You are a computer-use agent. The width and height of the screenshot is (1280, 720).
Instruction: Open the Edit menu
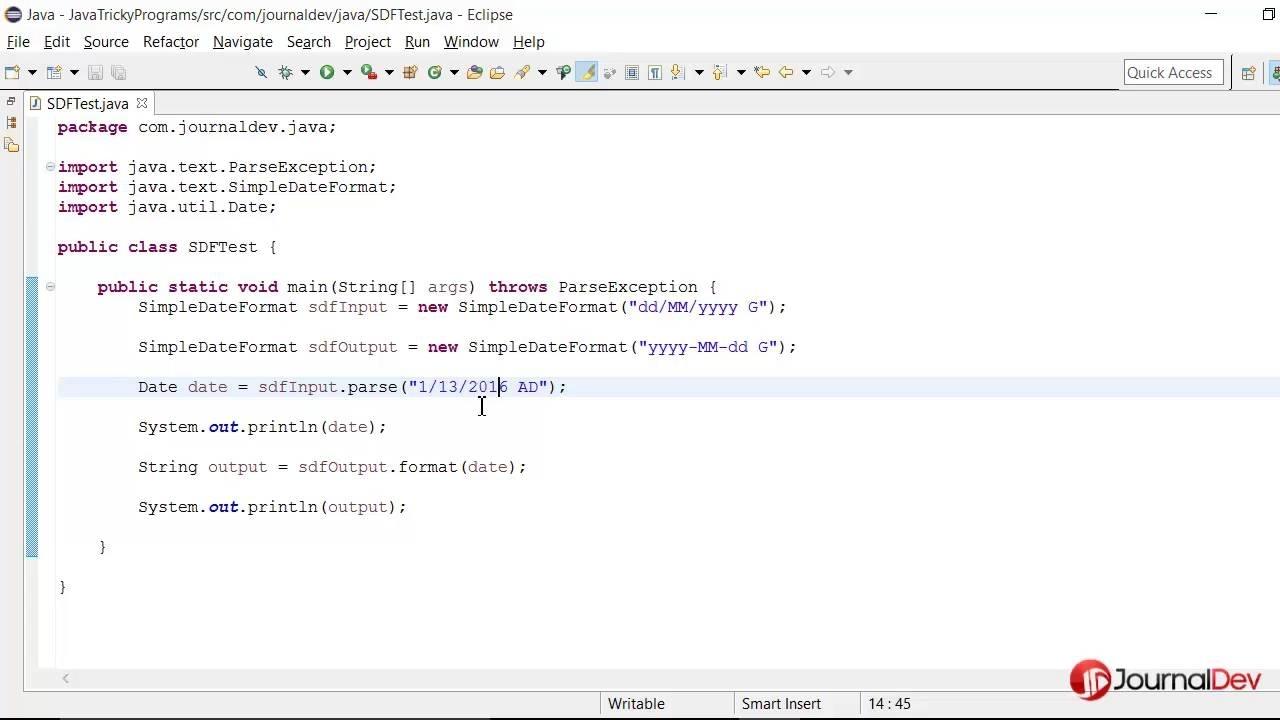click(x=57, y=42)
